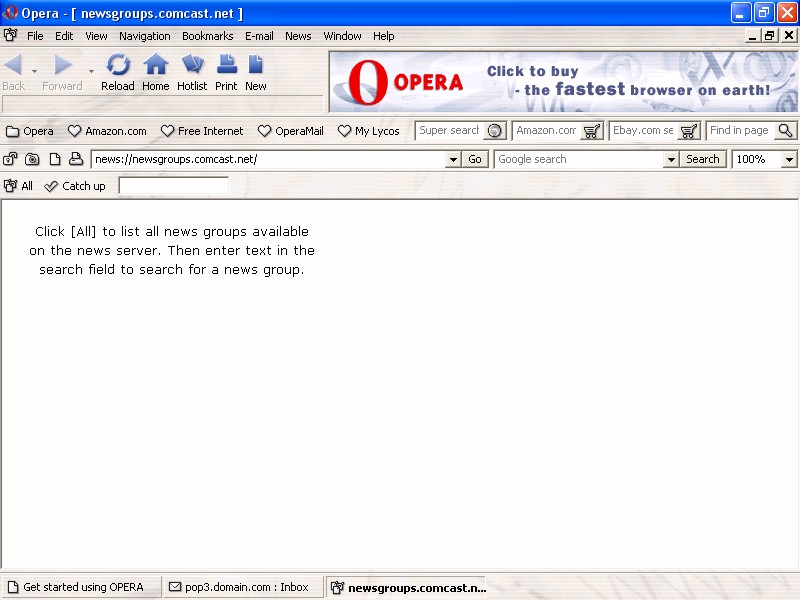
Task: Open the E-mail menu
Action: [x=259, y=36]
